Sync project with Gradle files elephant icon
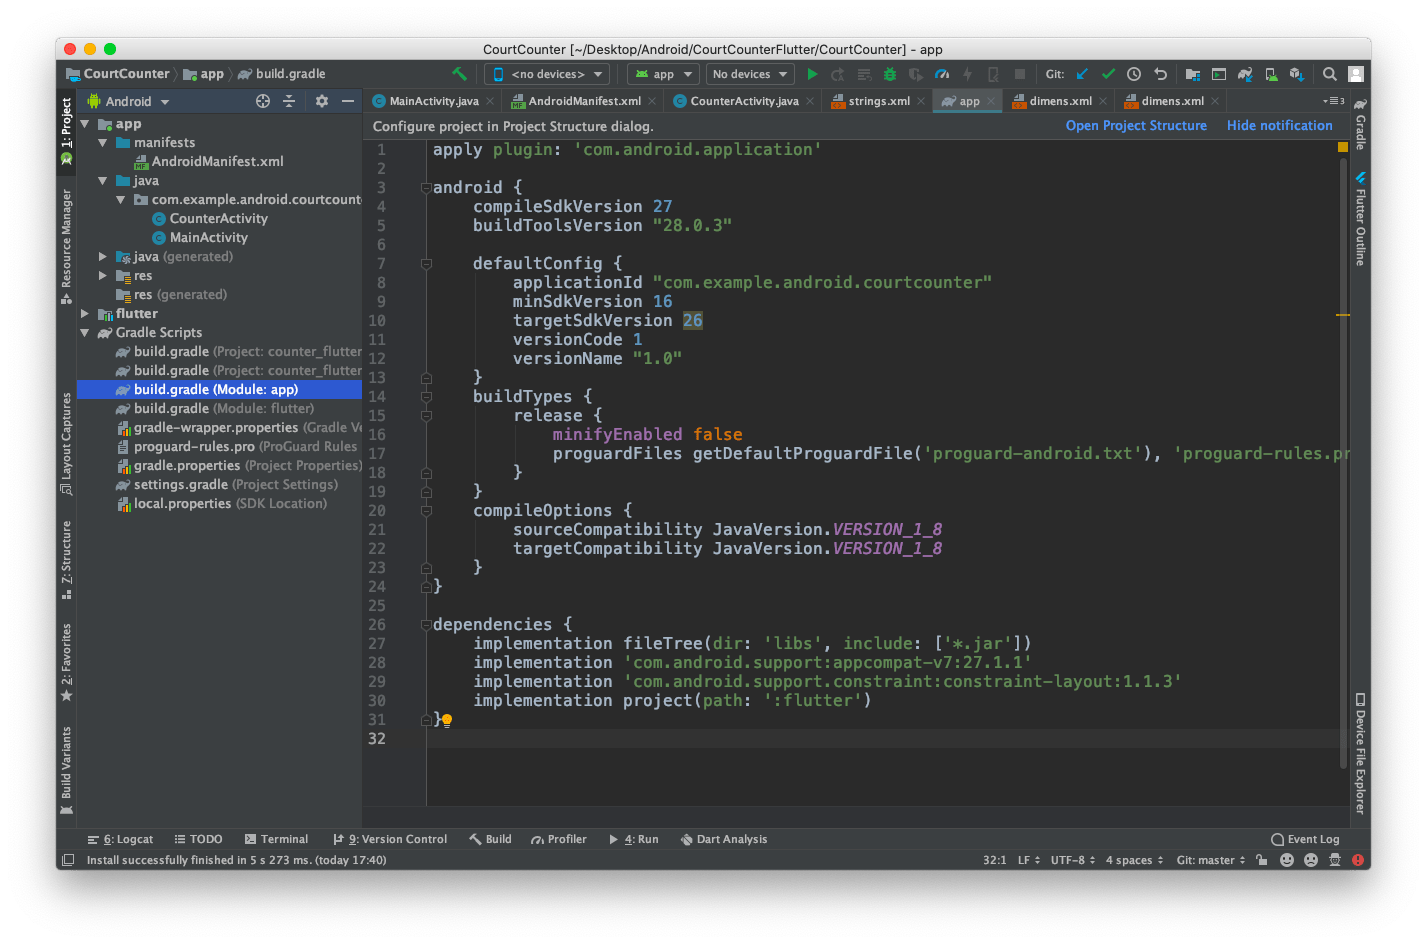Viewport: 1427px width, 944px height. (x=1245, y=74)
